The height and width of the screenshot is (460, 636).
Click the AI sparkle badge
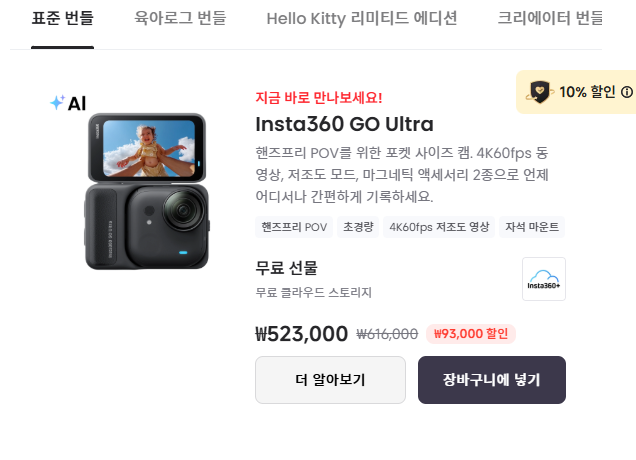68,103
